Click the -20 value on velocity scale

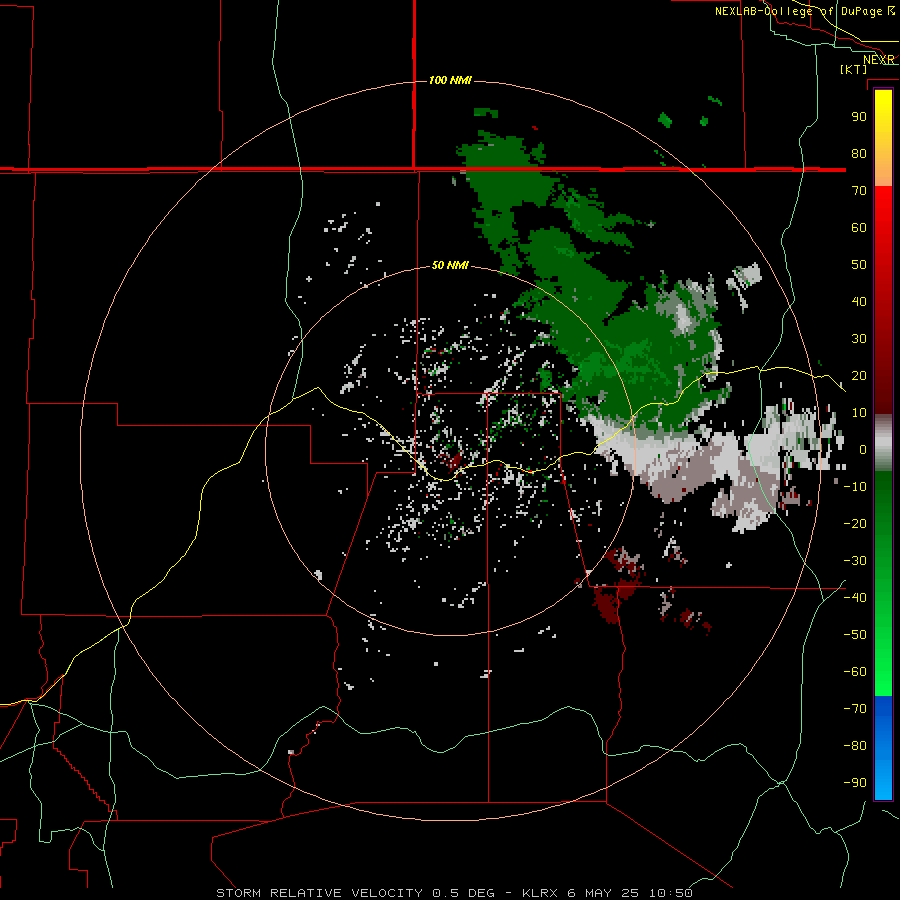(x=855, y=524)
